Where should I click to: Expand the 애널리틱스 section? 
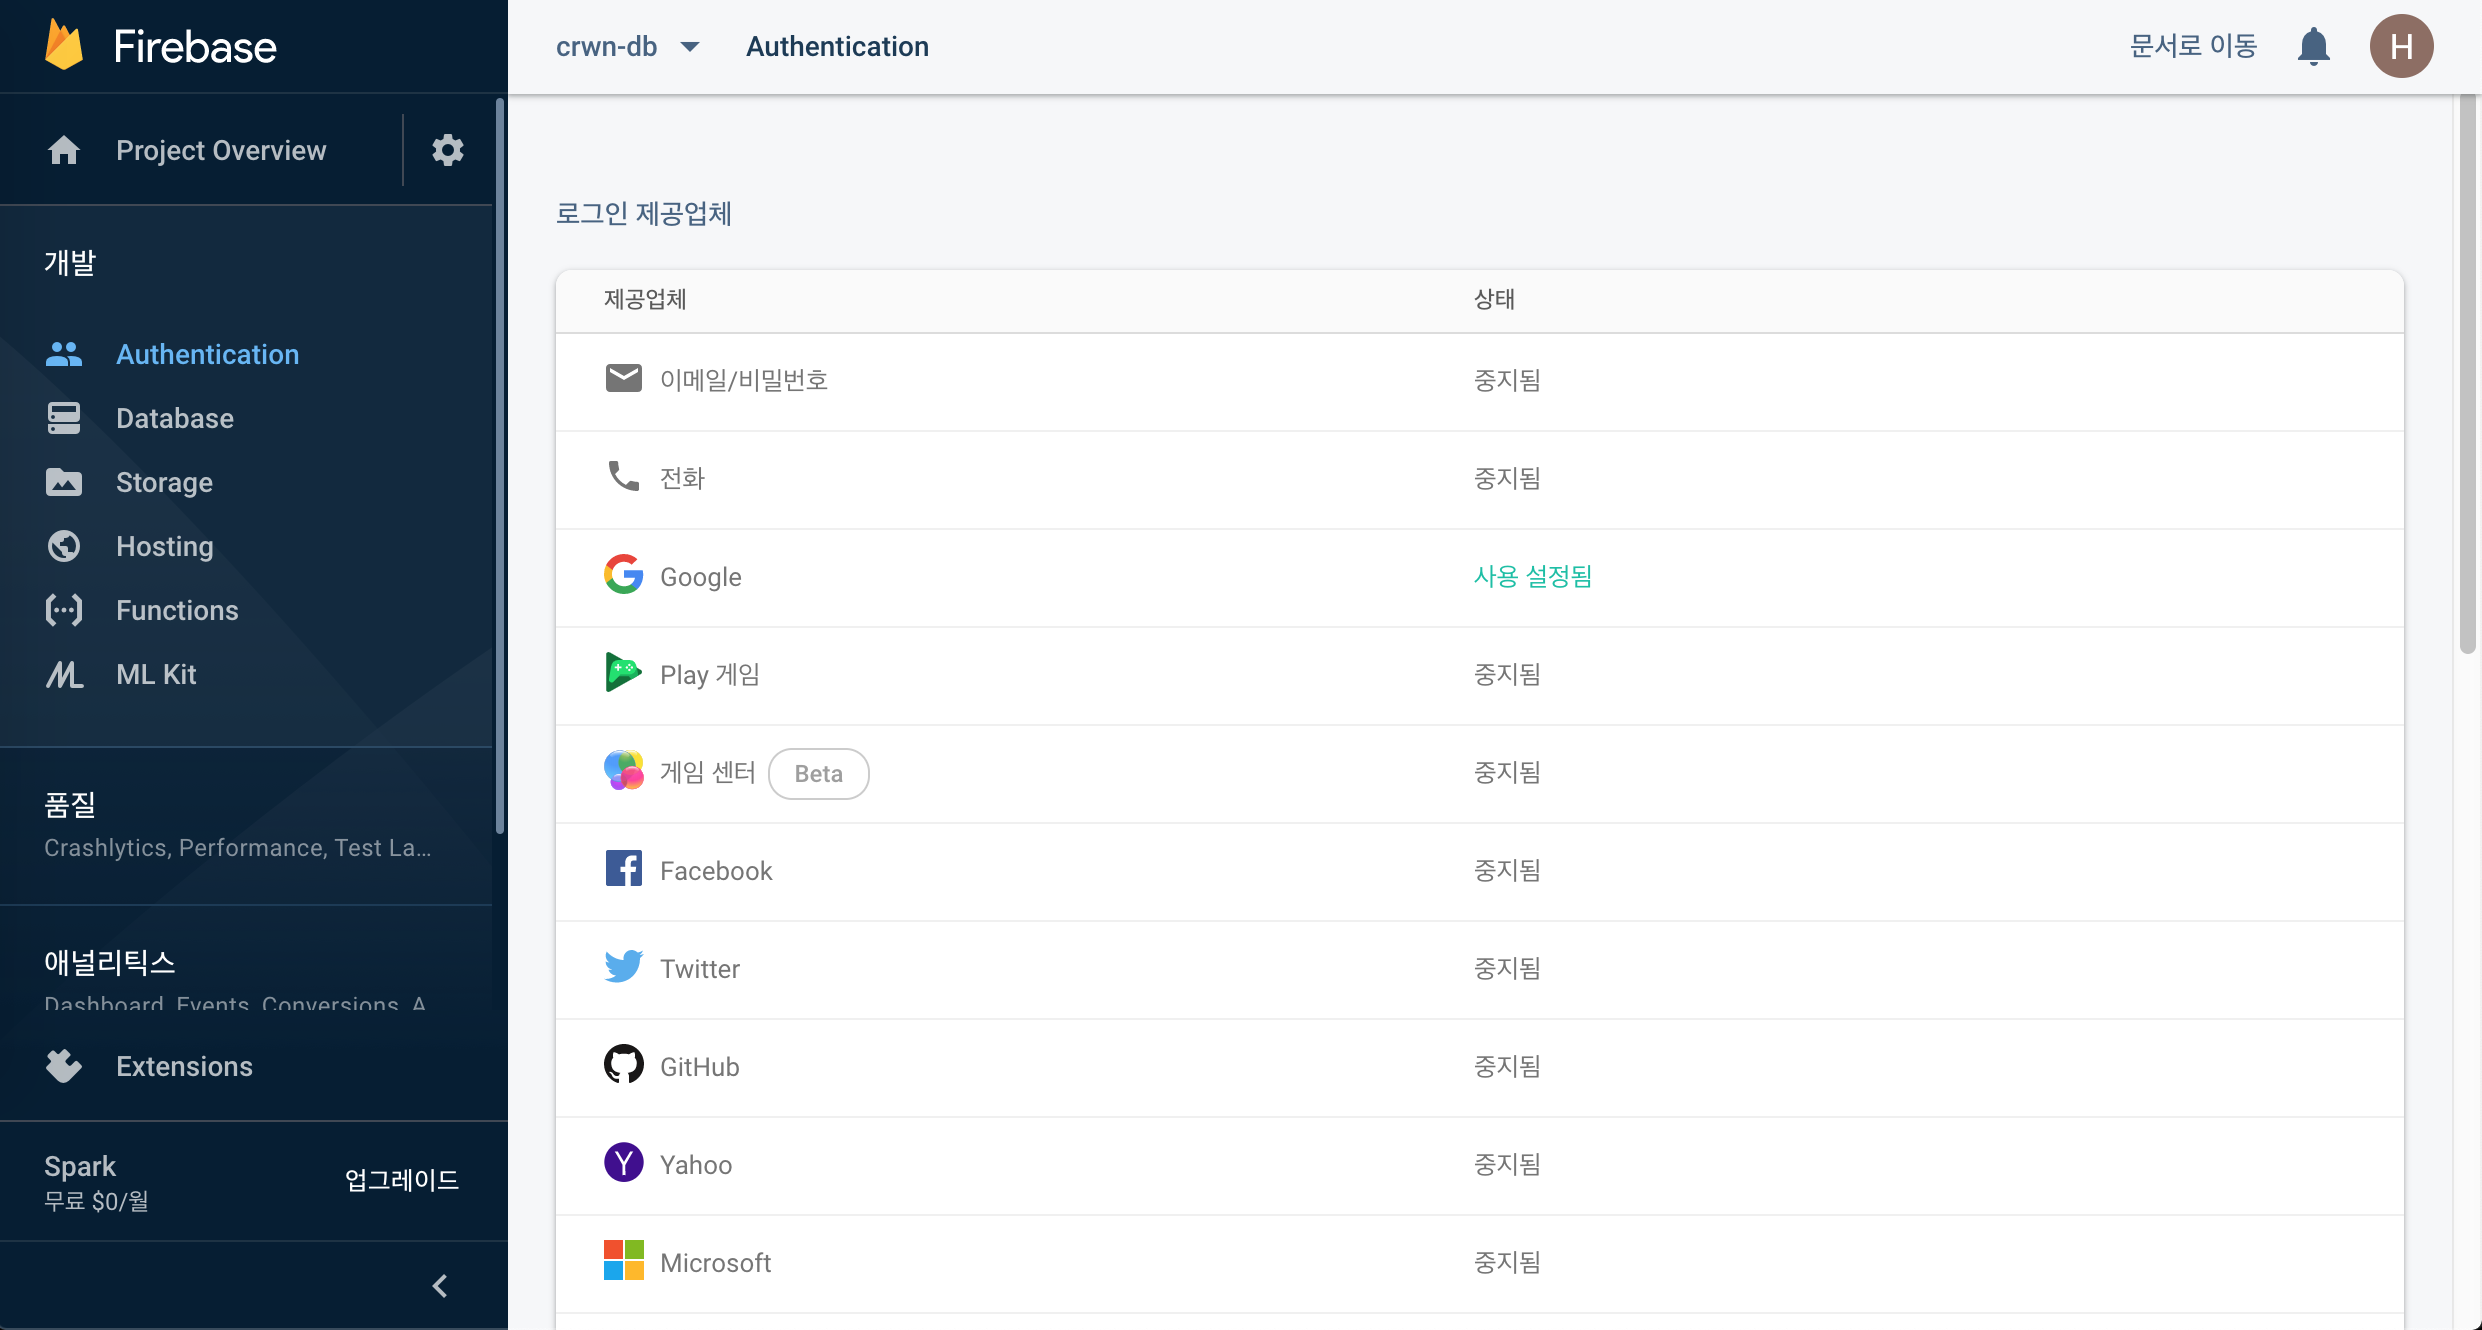(110, 962)
